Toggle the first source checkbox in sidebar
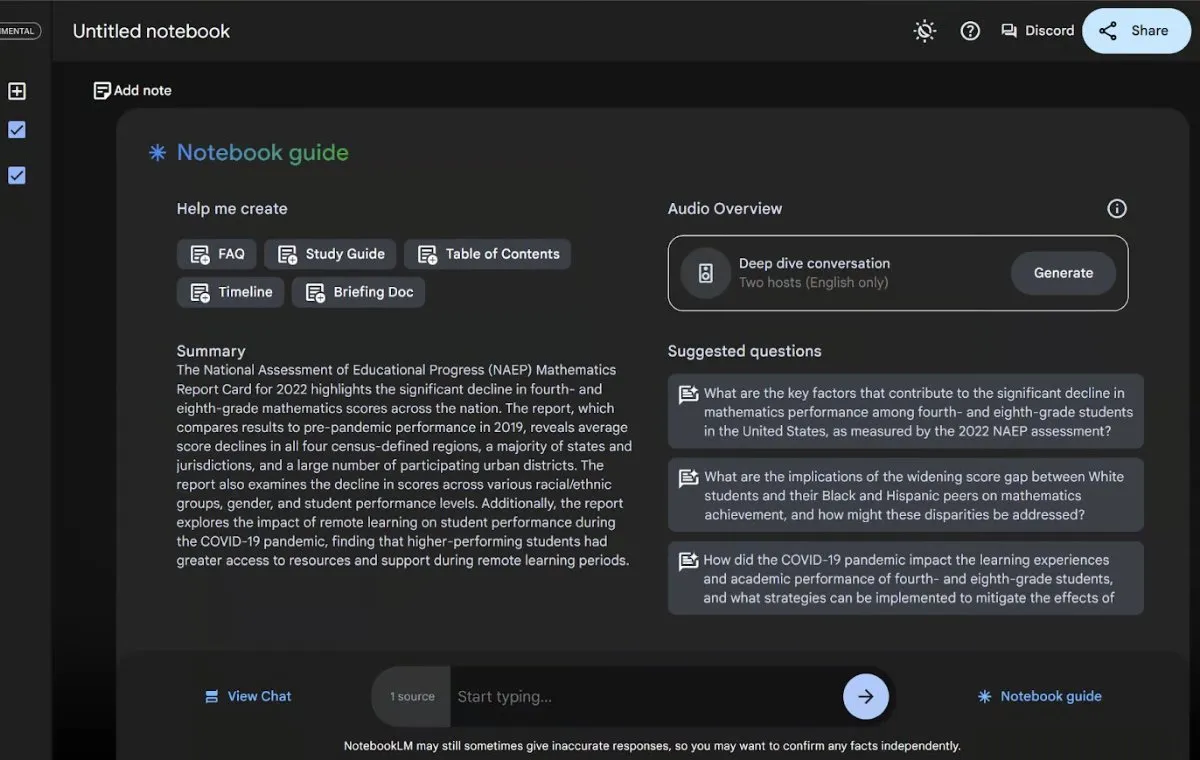Viewport: 1200px width, 760px height. click(17, 130)
